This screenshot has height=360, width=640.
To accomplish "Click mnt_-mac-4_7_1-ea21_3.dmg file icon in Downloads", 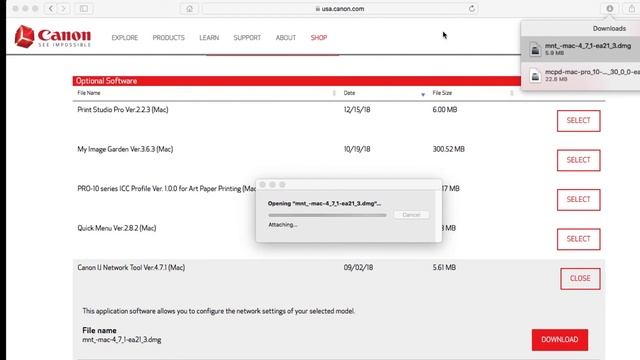I will click(x=535, y=49).
